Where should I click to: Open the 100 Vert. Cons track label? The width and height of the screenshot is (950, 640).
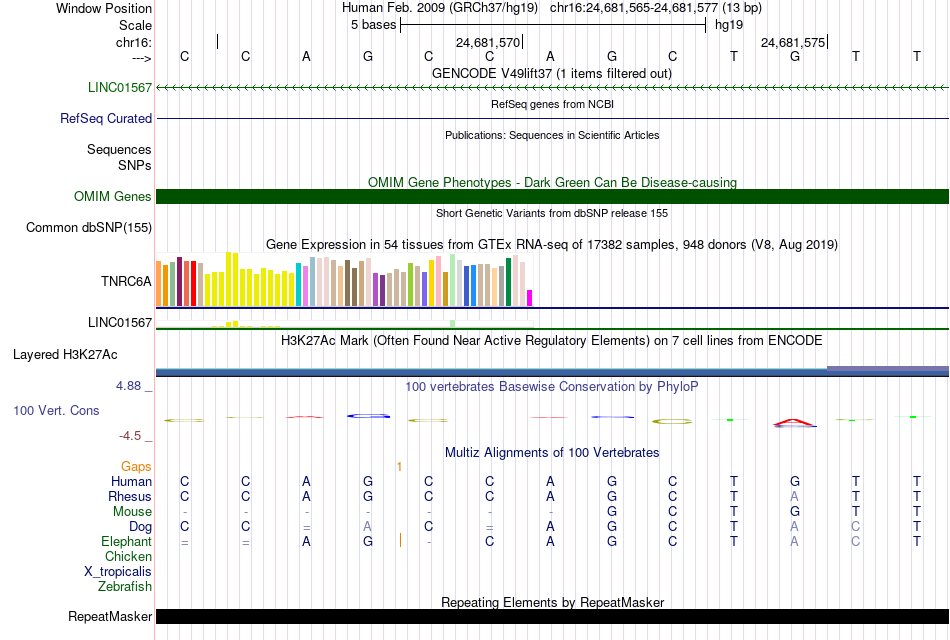(56, 410)
